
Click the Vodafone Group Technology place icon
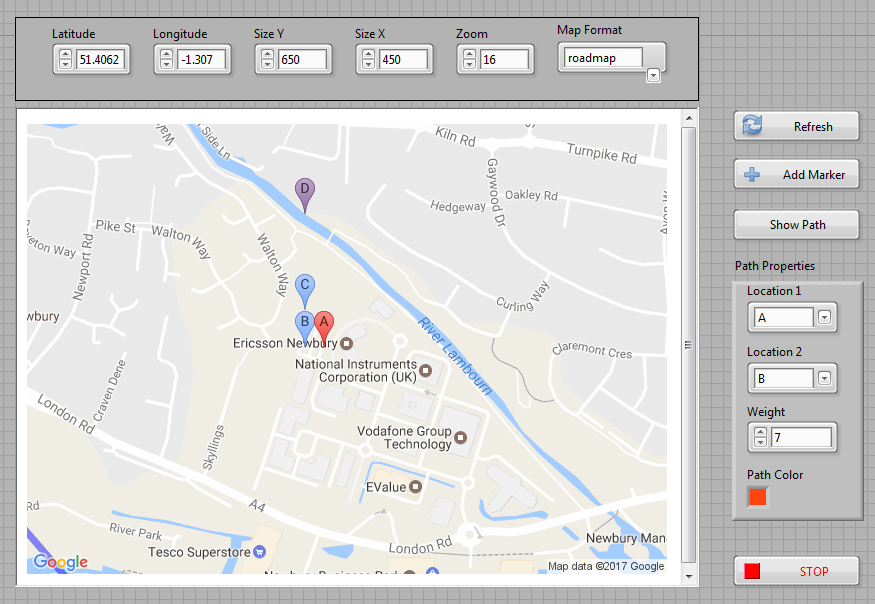[460, 437]
